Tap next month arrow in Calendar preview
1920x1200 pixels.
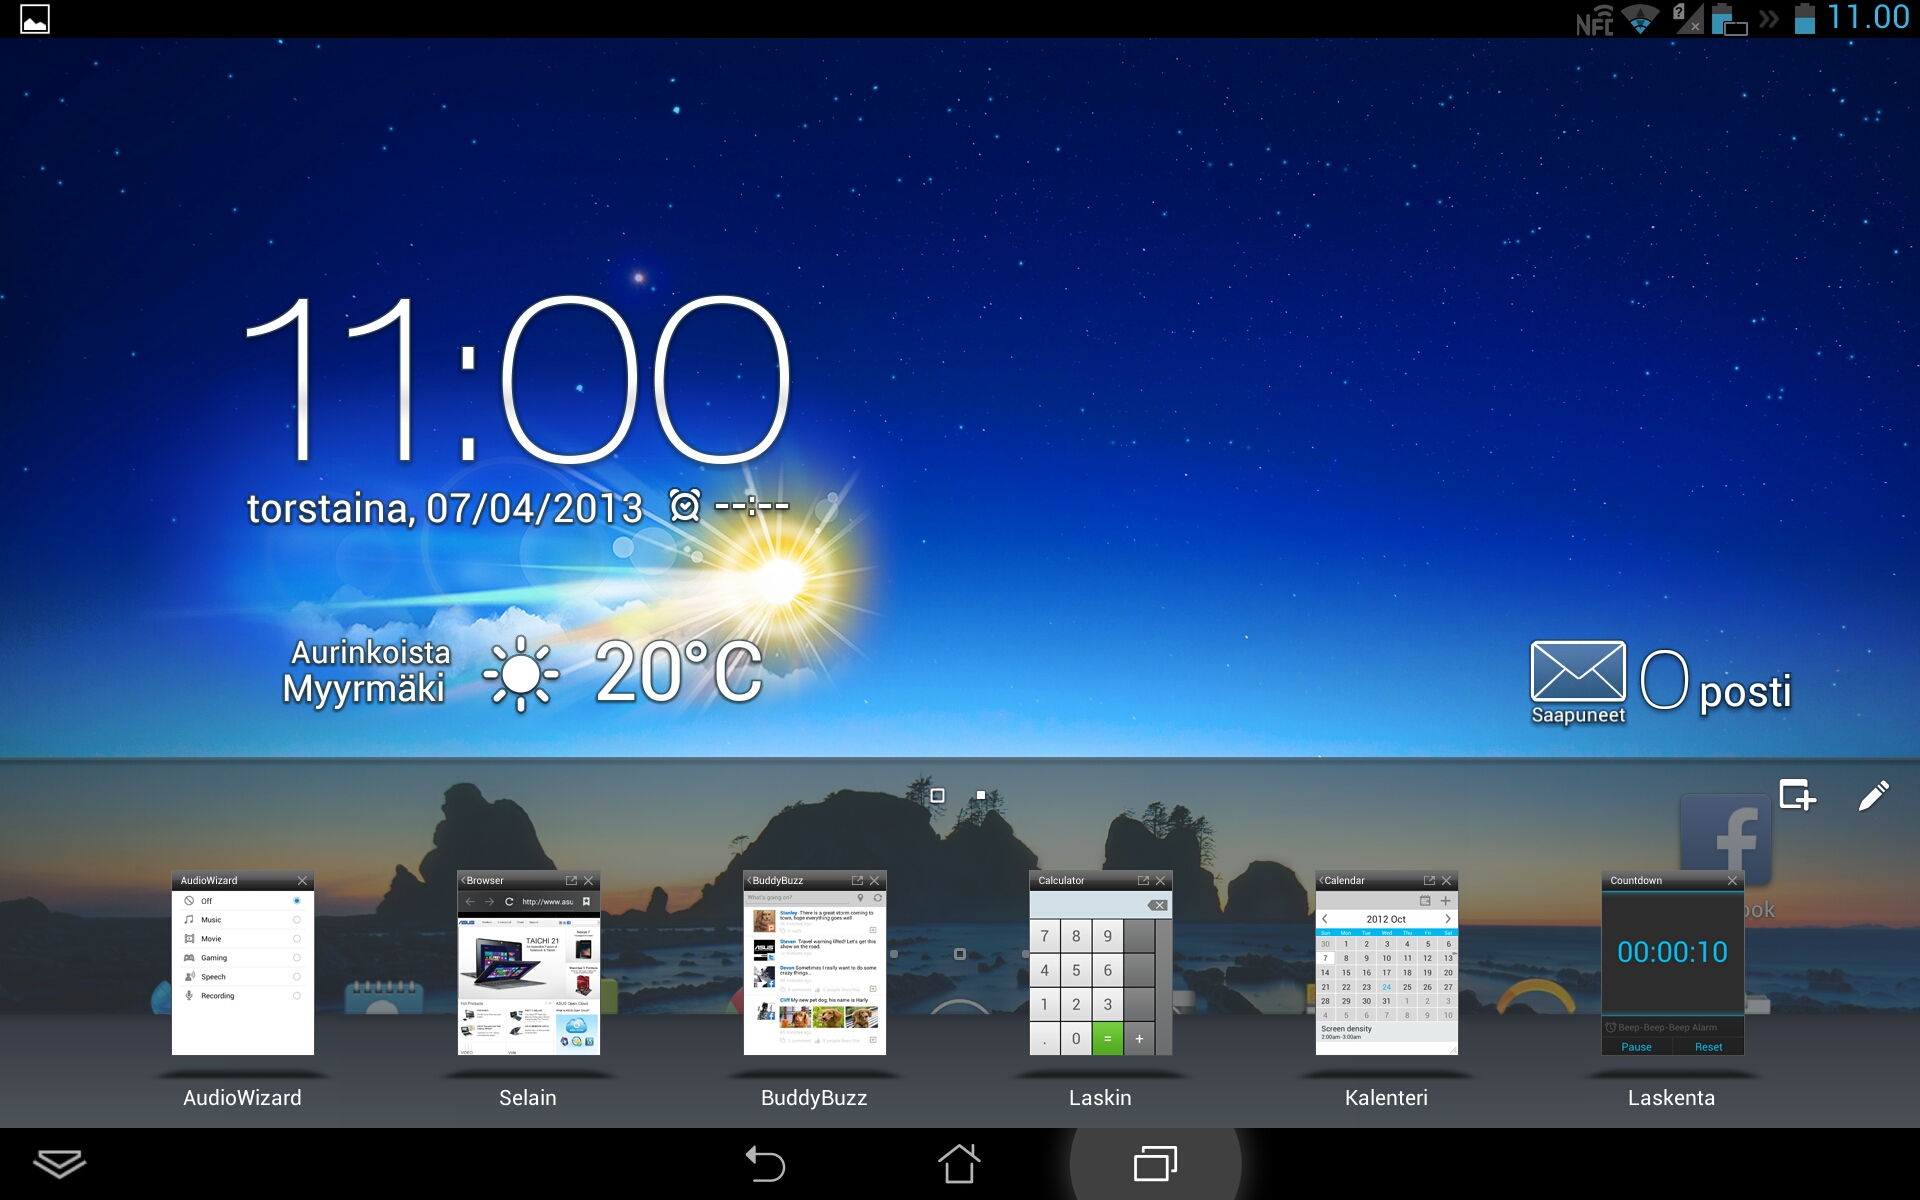pyautogui.click(x=1447, y=918)
